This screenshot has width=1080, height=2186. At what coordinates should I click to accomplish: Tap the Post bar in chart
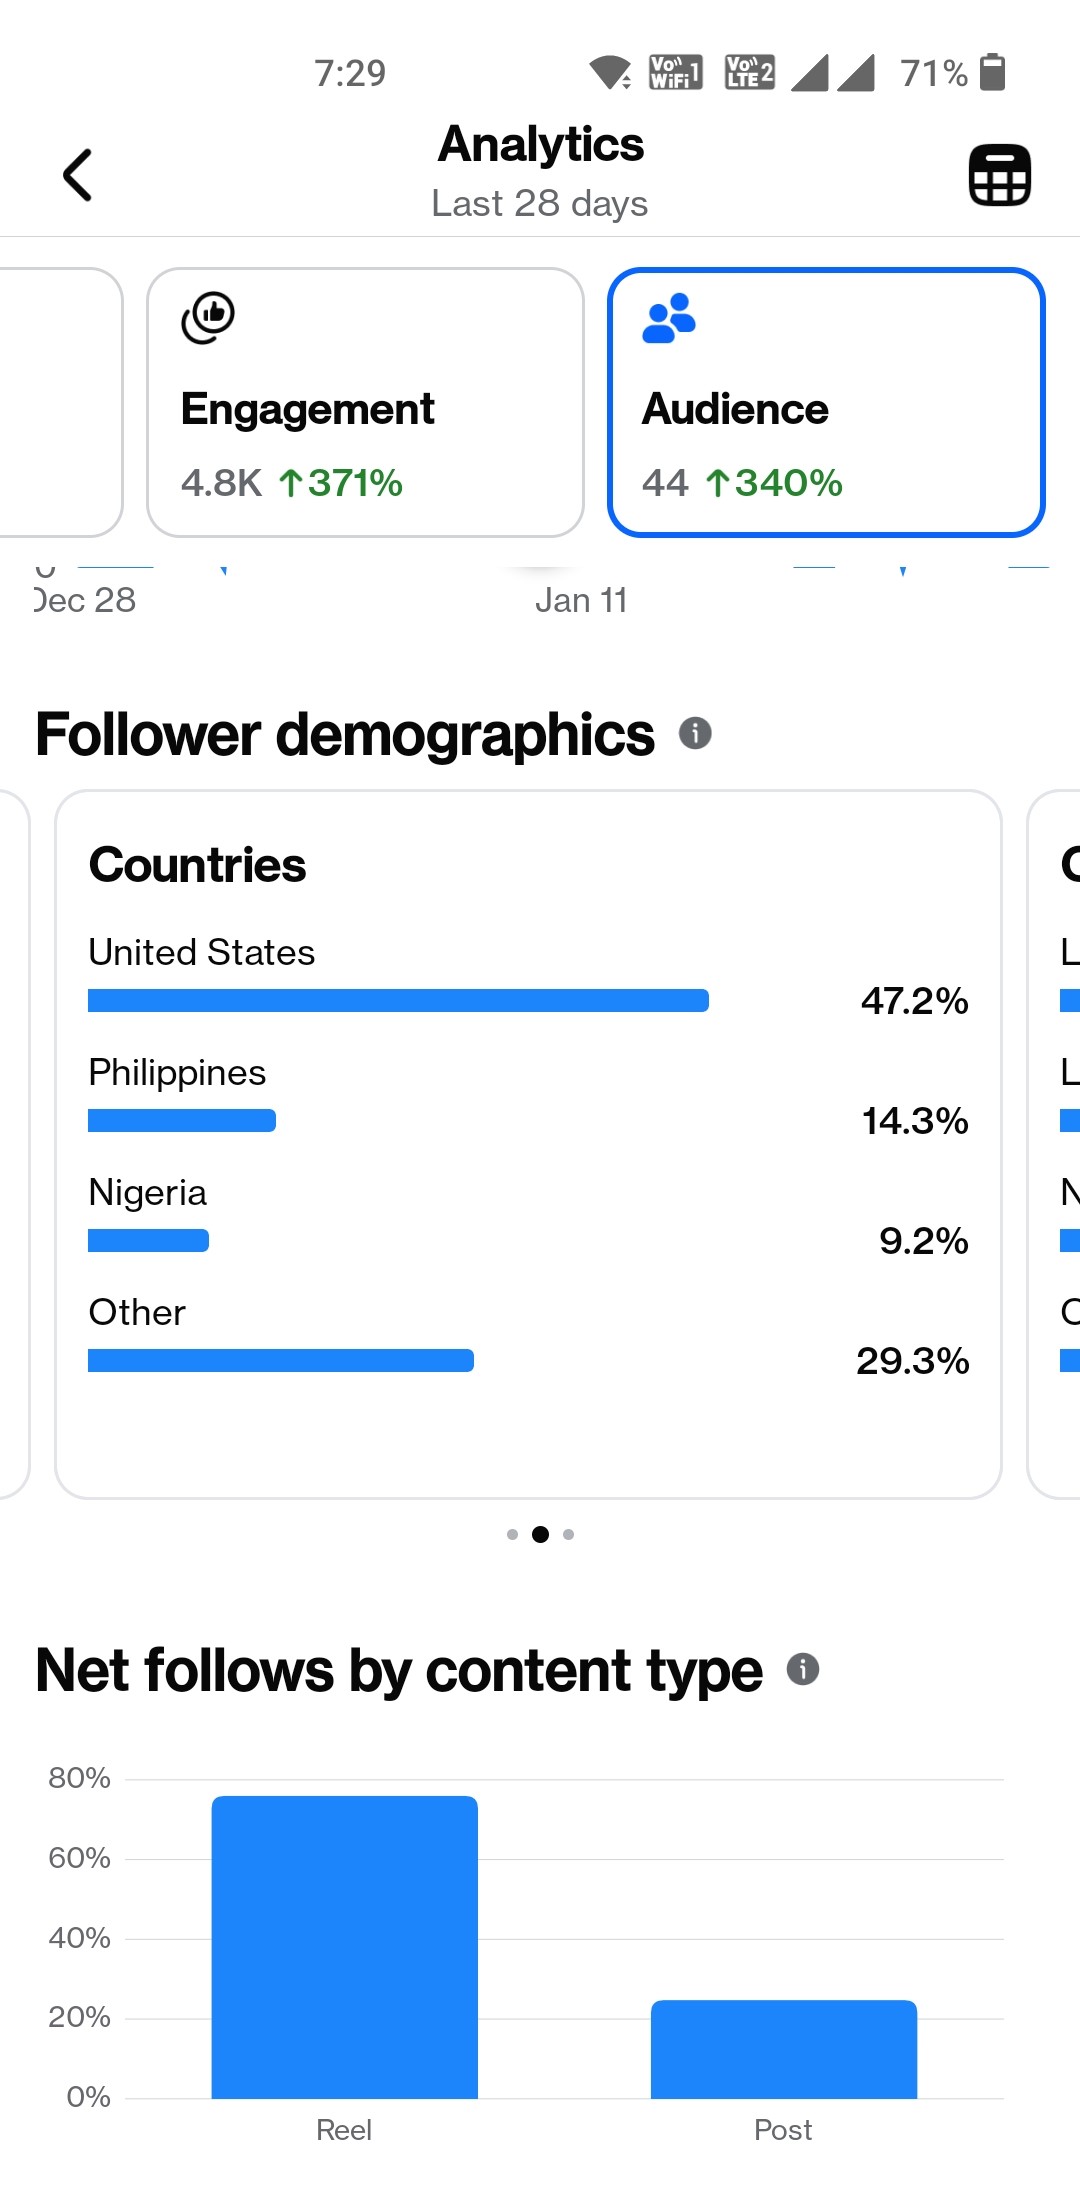783,2048
